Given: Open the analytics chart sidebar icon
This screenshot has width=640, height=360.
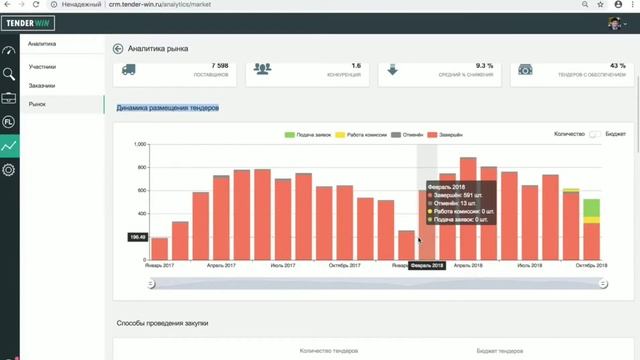Looking at the screenshot, I should (9, 146).
